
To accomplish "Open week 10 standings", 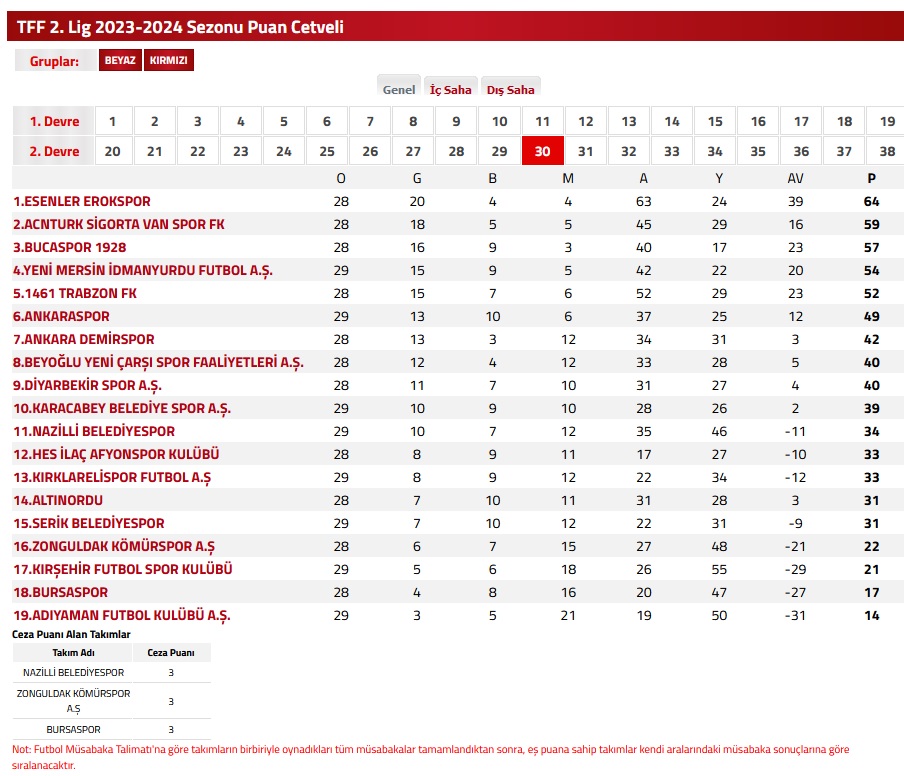I will point(499,121).
